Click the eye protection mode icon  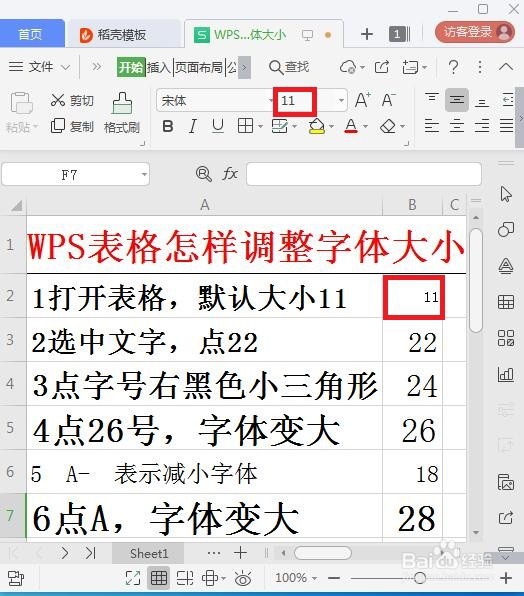pyautogui.click(x=243, y=579)
